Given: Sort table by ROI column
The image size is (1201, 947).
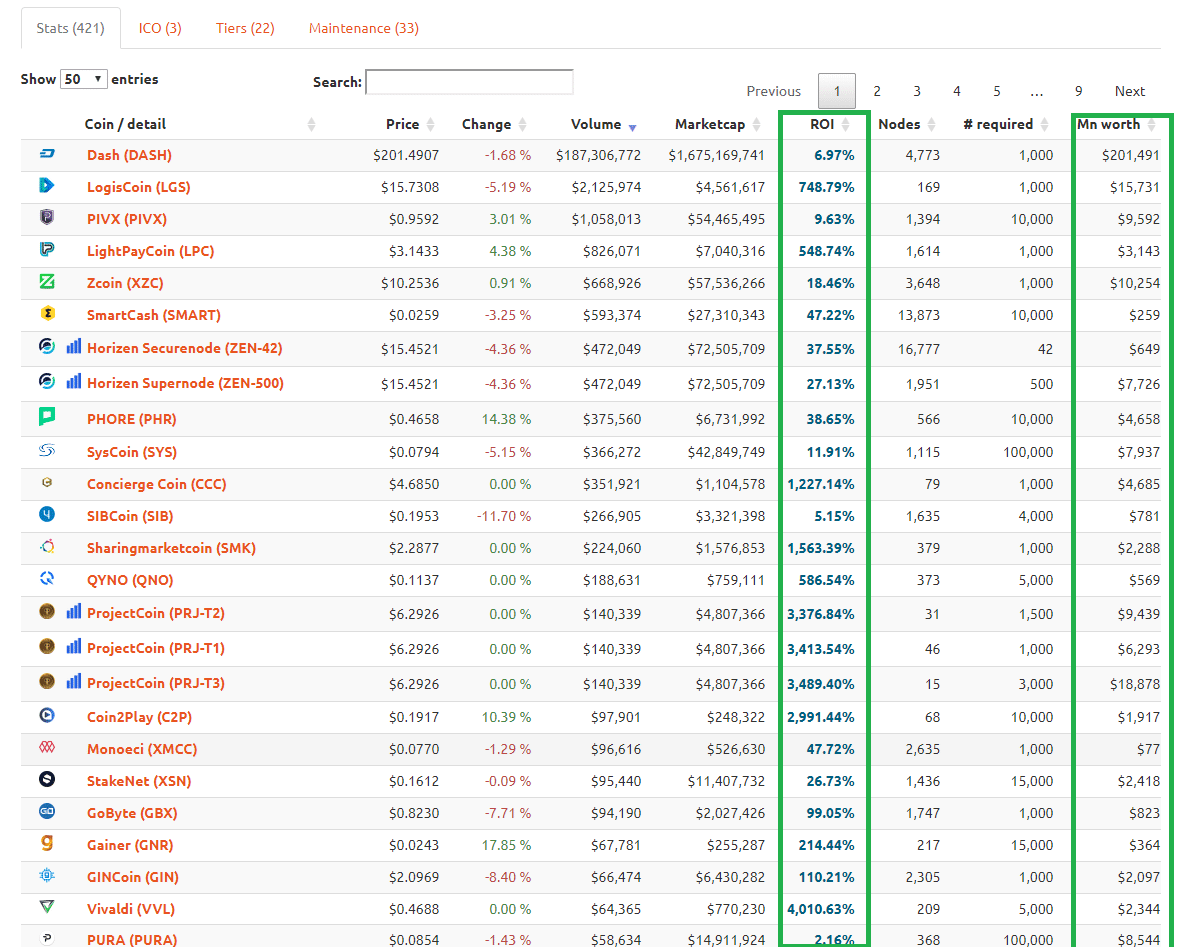Looking at the screenshot, I should point(830,124).
